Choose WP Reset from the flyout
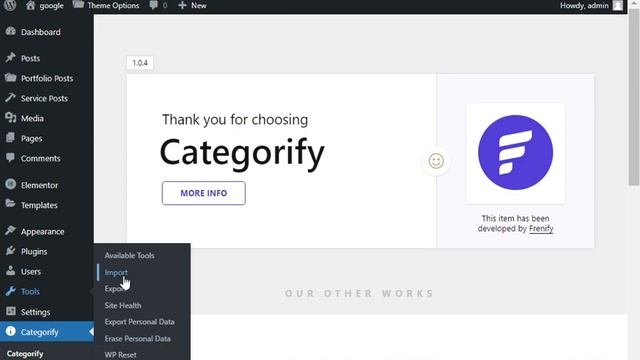This screenshot has width=640, height=360. tap(120, 355)
